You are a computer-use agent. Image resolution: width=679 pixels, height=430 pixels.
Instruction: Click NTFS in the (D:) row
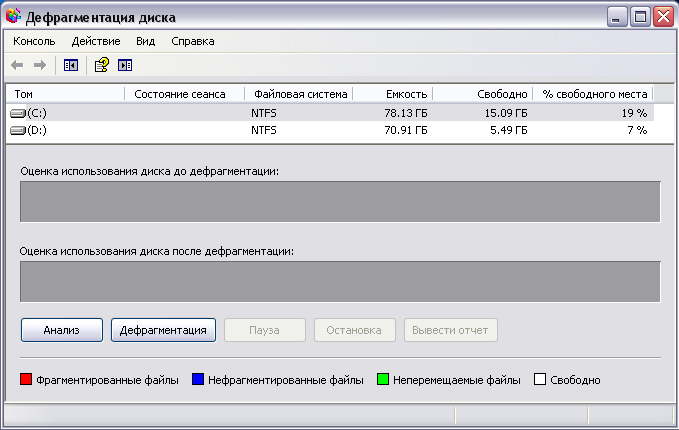tap(264, 130)
